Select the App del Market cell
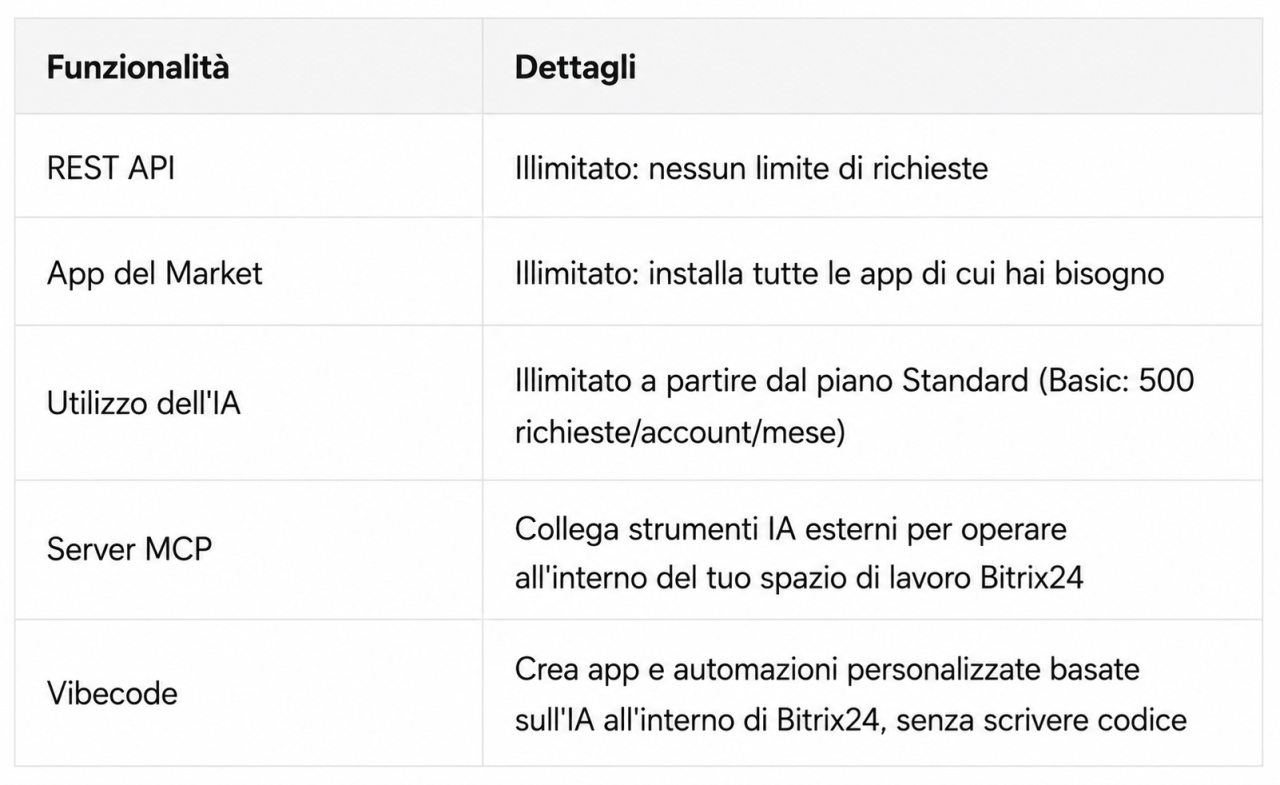The height and width of the screenshot is (785, 1280). (x=155, y=273)
